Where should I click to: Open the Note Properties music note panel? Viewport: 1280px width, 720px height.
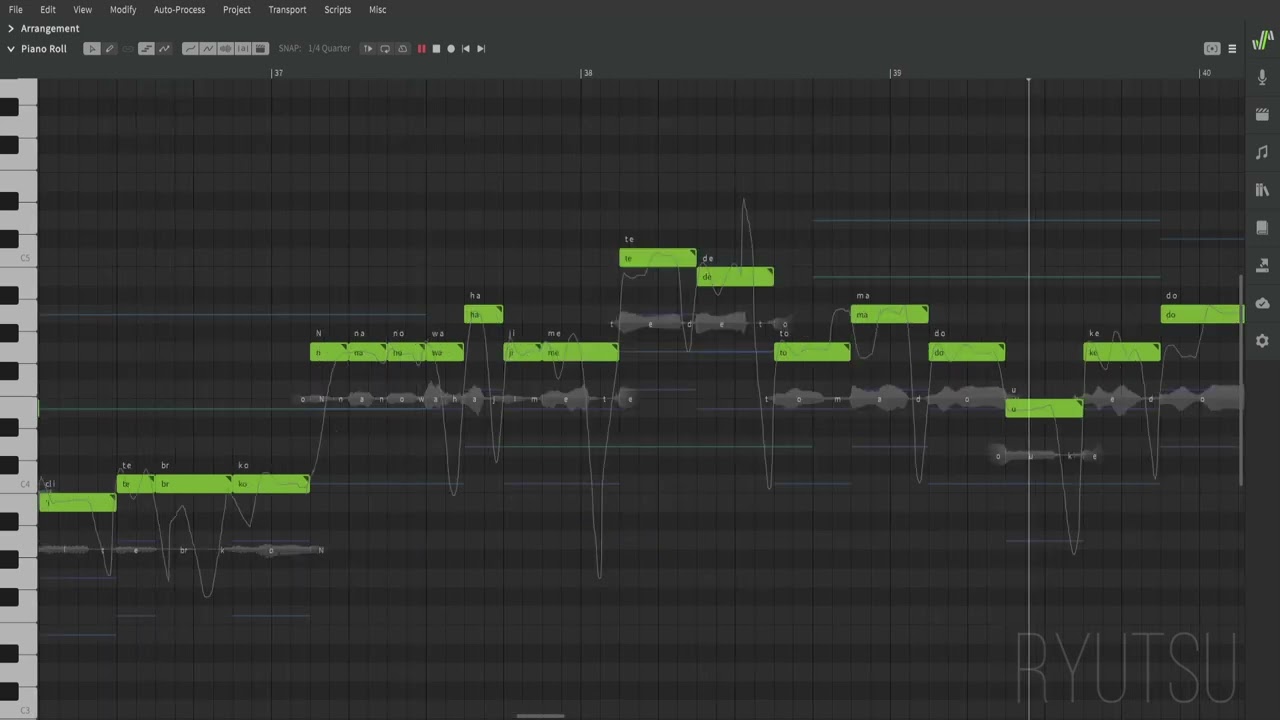1262,152
